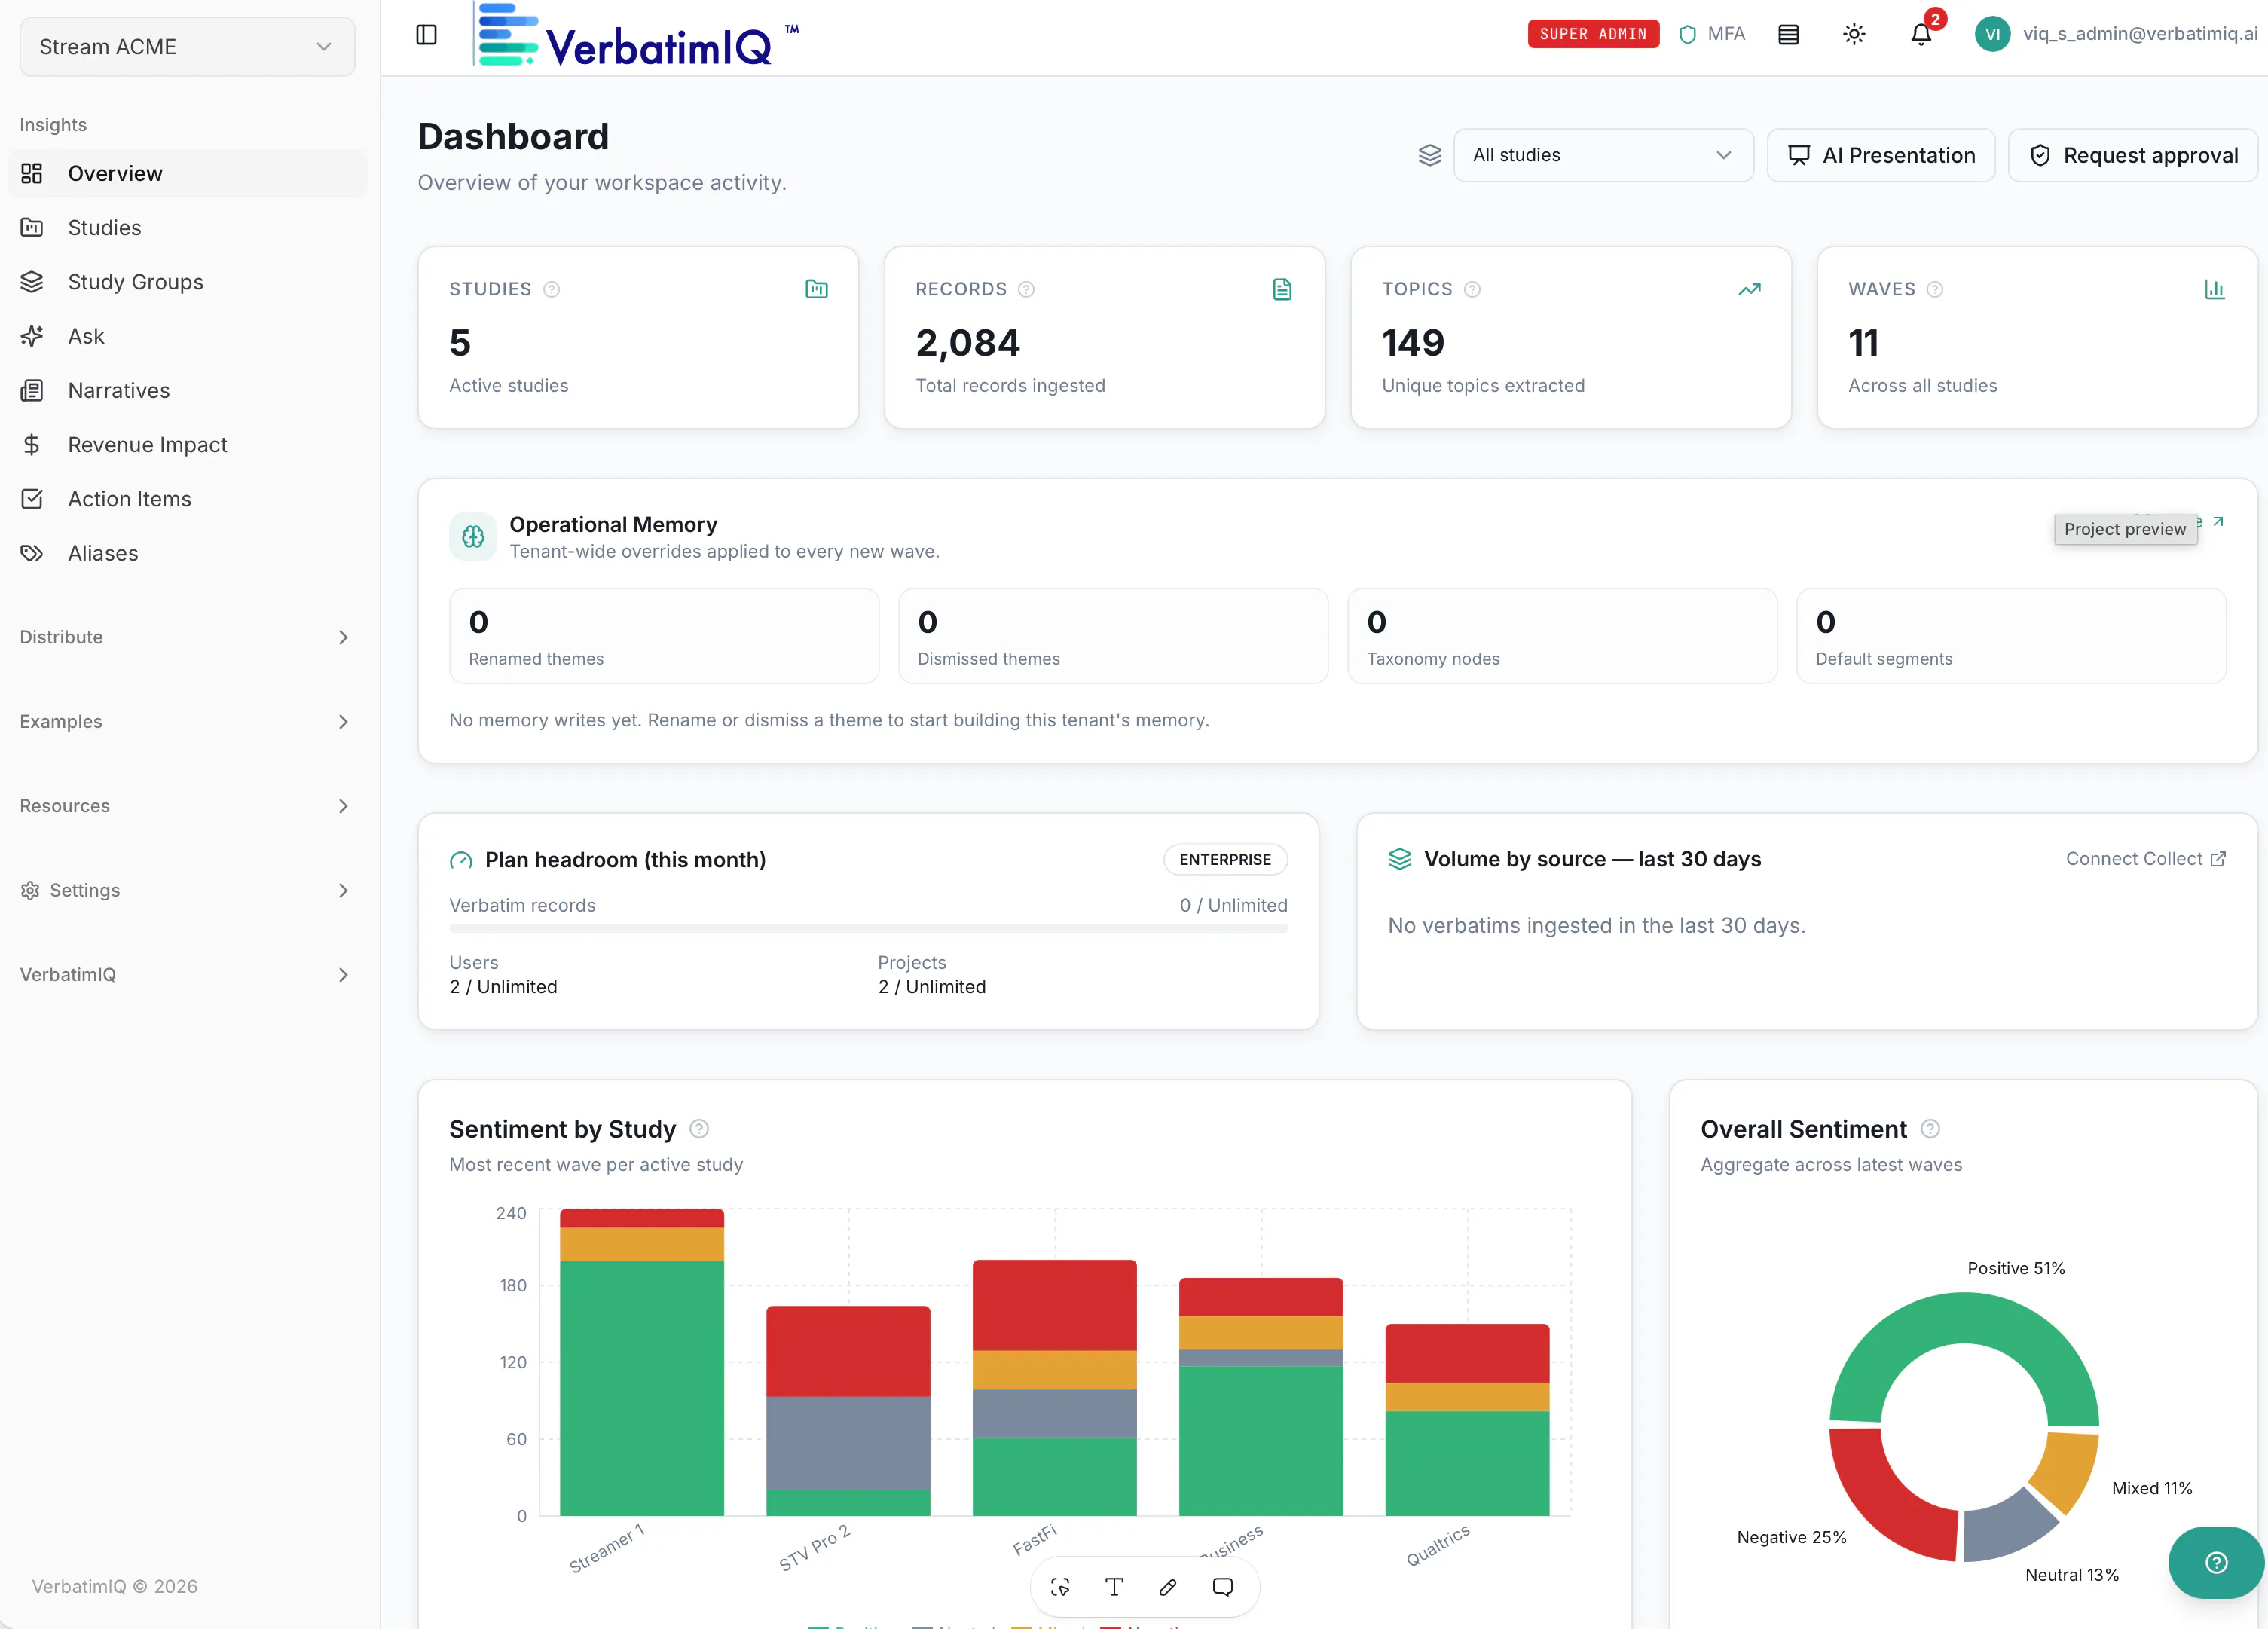Expand the Resources section
This screenshot has width=2268, height=1629.
(x=187, y=806)
